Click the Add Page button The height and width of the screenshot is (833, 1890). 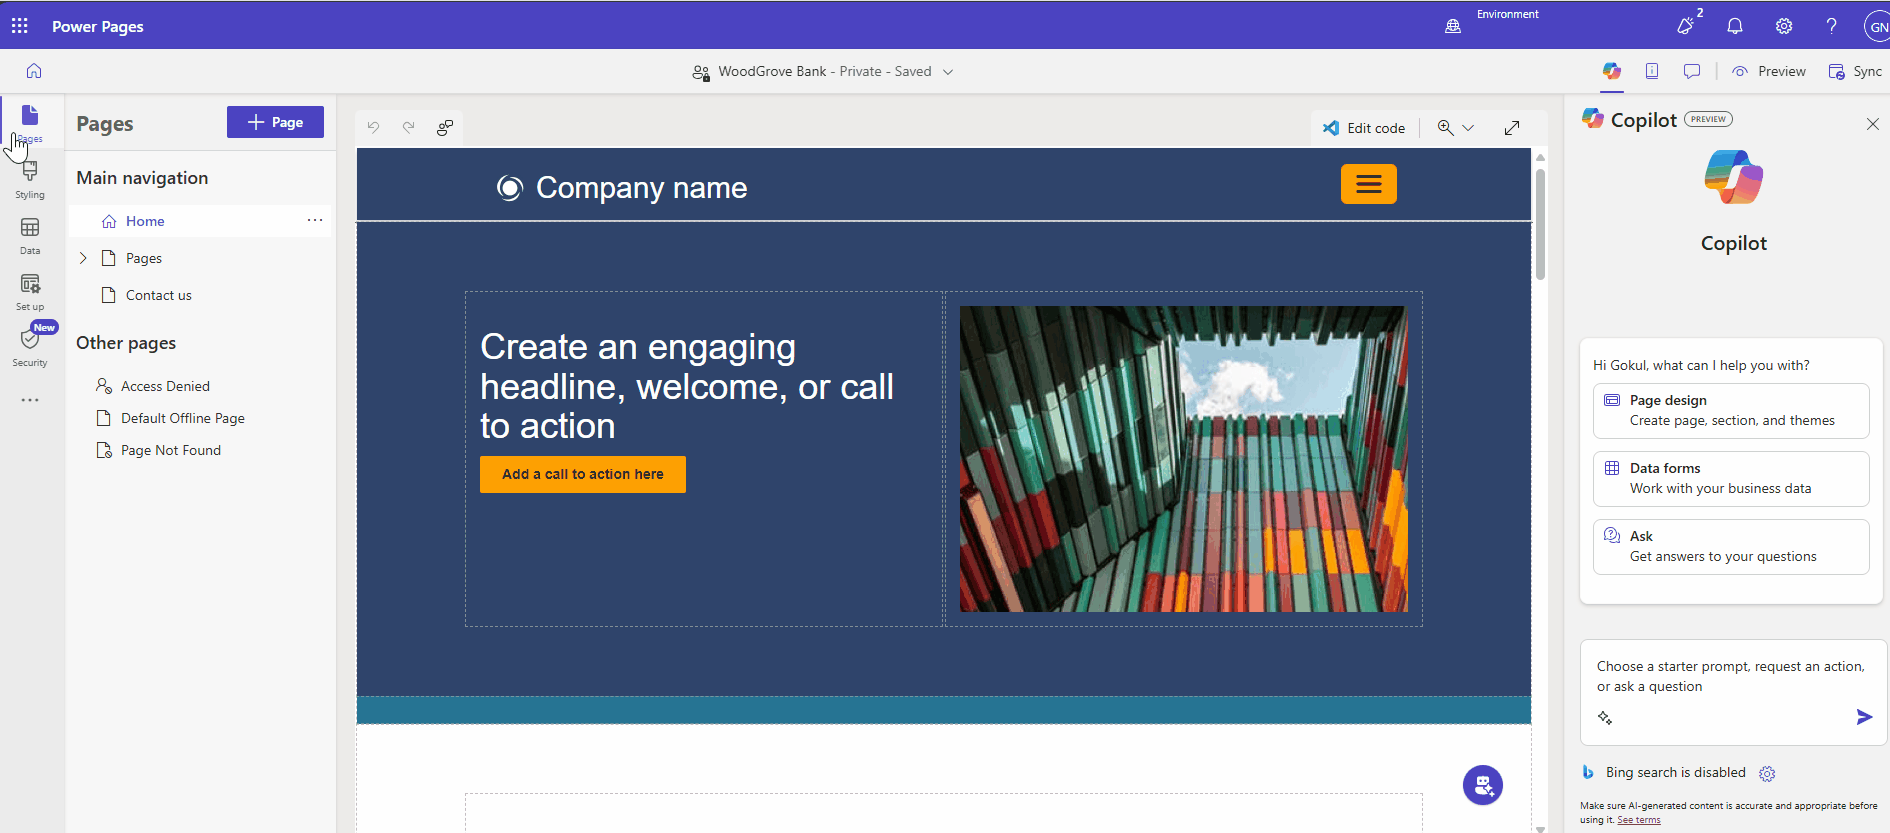pyautogui.click(x=275, y=122)
